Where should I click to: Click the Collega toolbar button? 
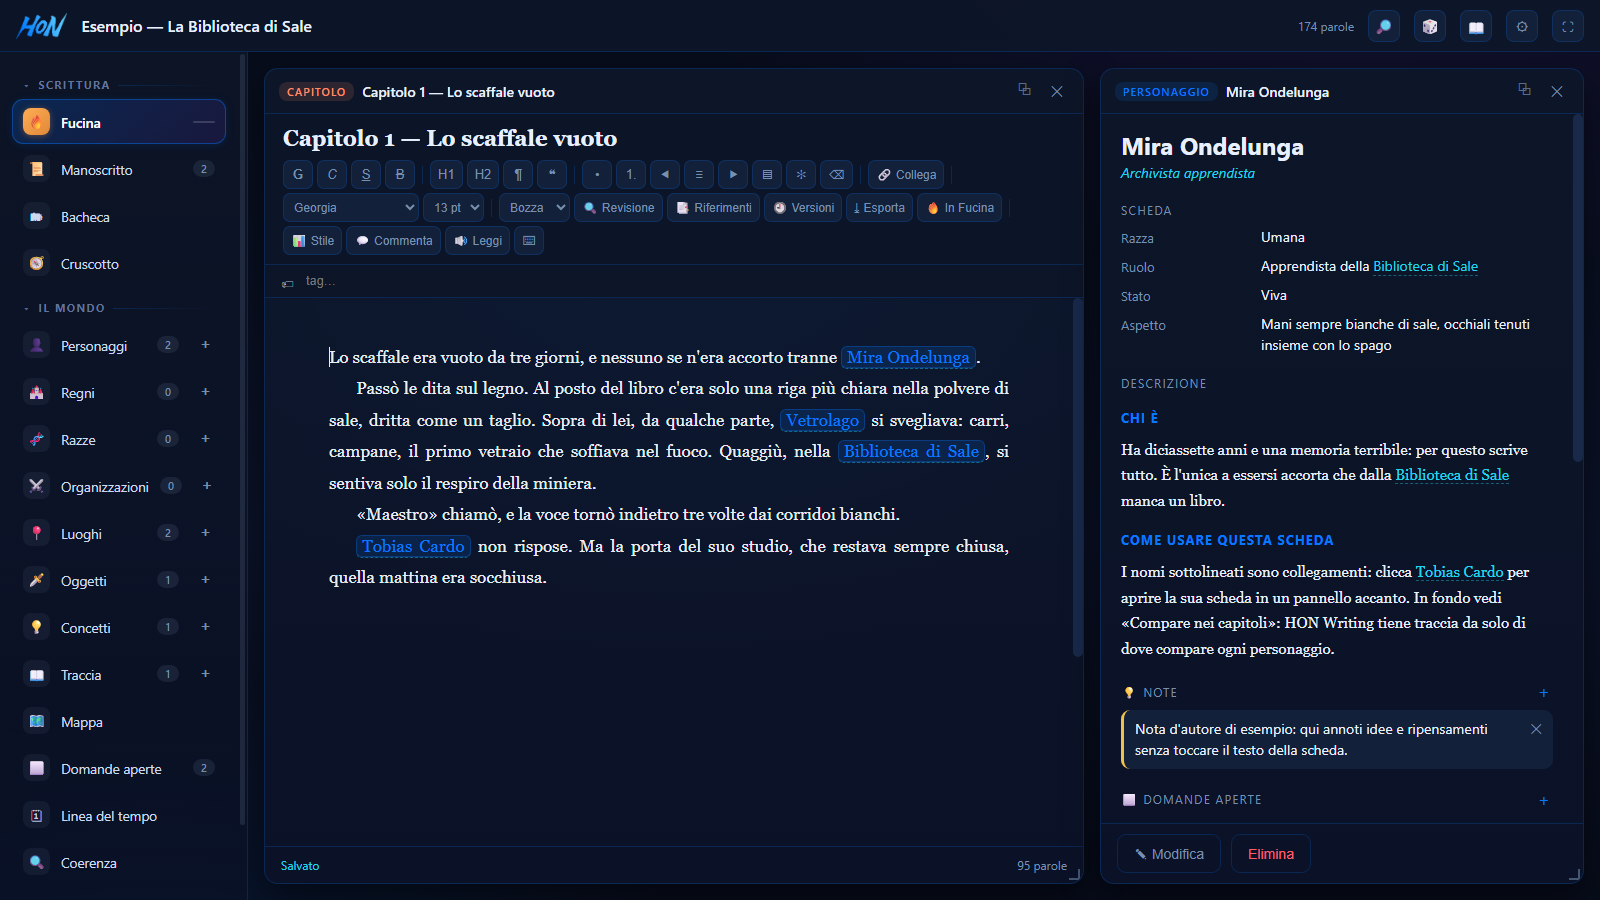[906, 174]
